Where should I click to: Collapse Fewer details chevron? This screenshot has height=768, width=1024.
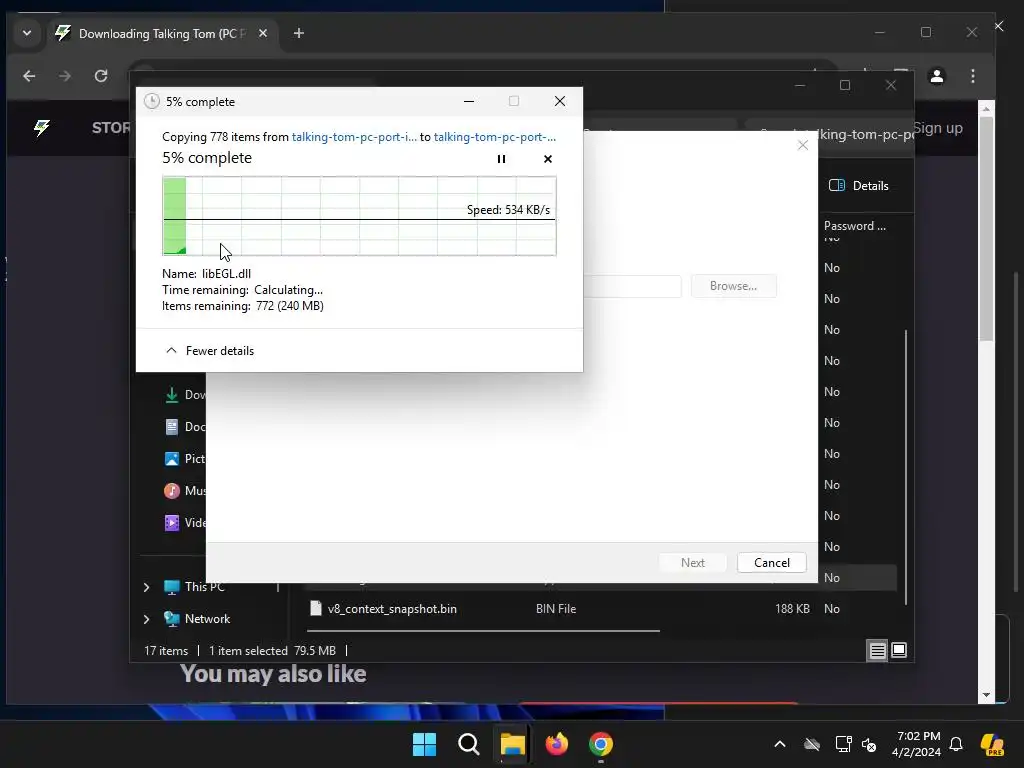tap(171, 351)
